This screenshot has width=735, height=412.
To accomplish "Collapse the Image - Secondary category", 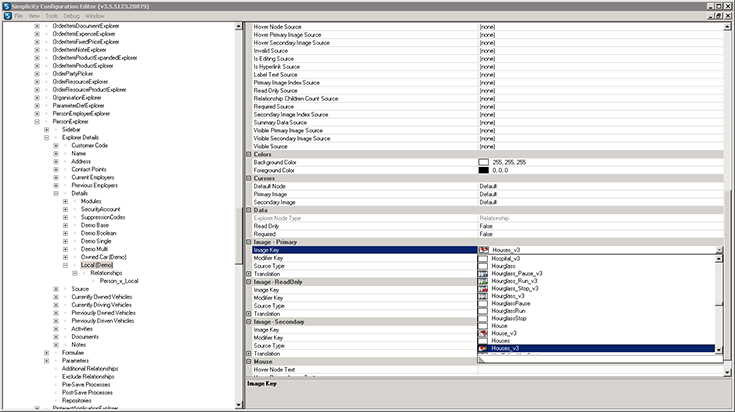I will click(249, 322).
